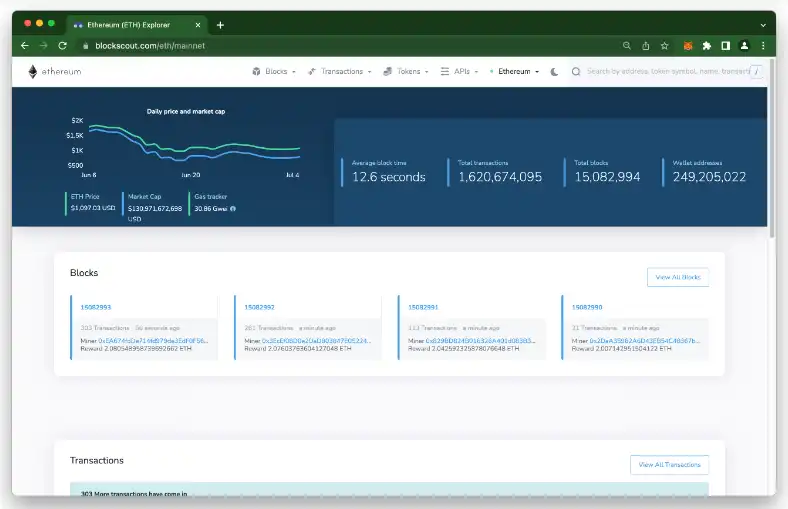Click the blockscout.com URL in the address bar
The image size is (788, 509).
pos(150,46)
